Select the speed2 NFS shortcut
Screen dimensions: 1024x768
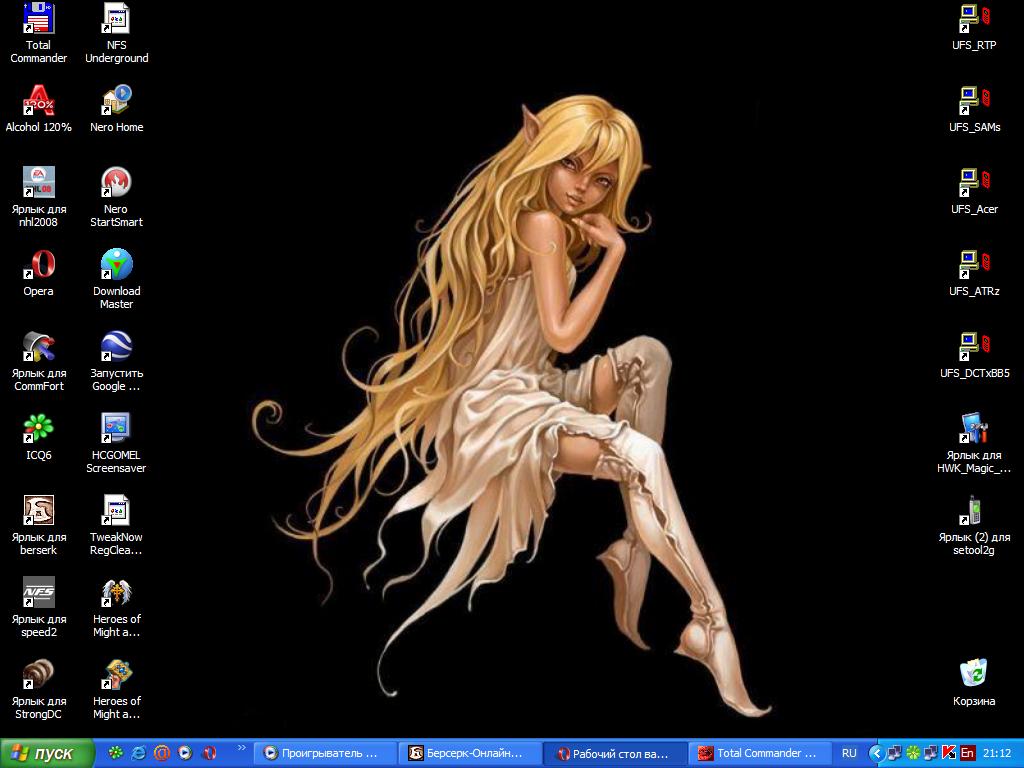(x=39, y=607)
